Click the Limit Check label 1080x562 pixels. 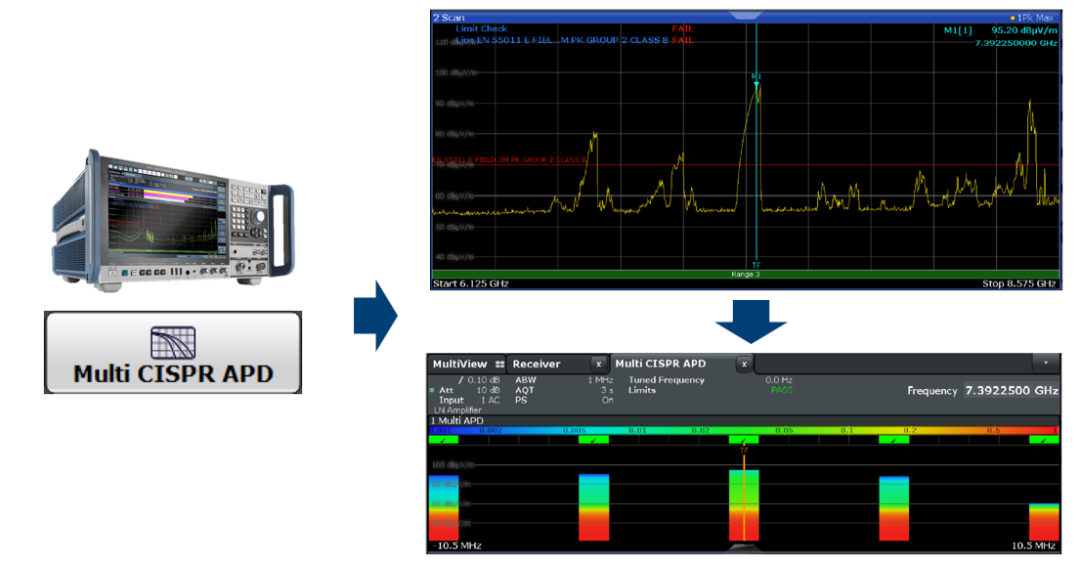point(481,29)
